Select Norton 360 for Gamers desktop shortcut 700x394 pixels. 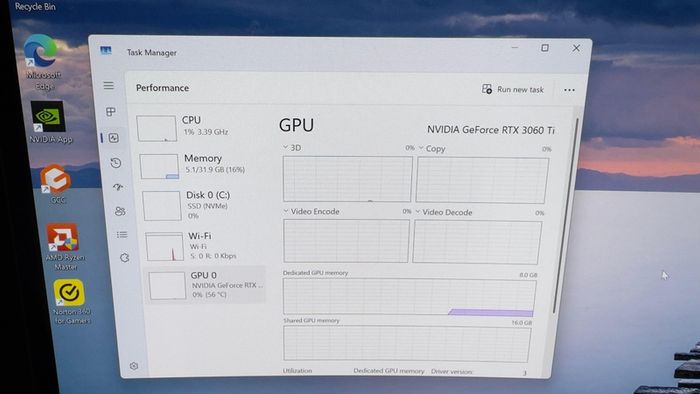(71, 302)
